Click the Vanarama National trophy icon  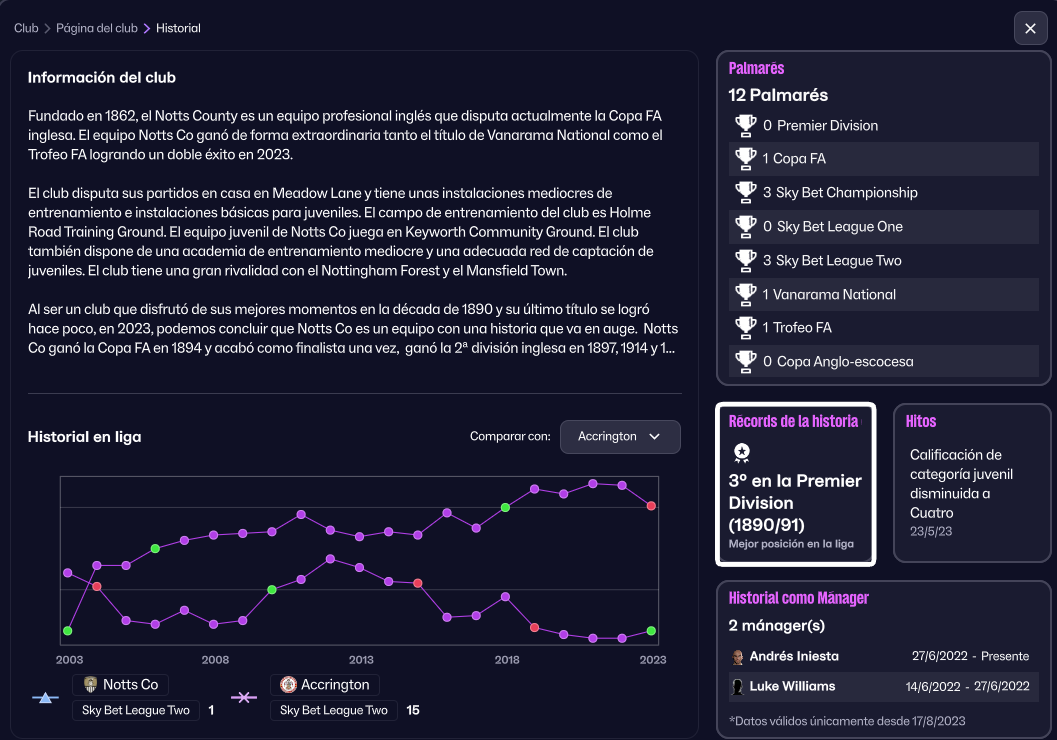point(745,294)
